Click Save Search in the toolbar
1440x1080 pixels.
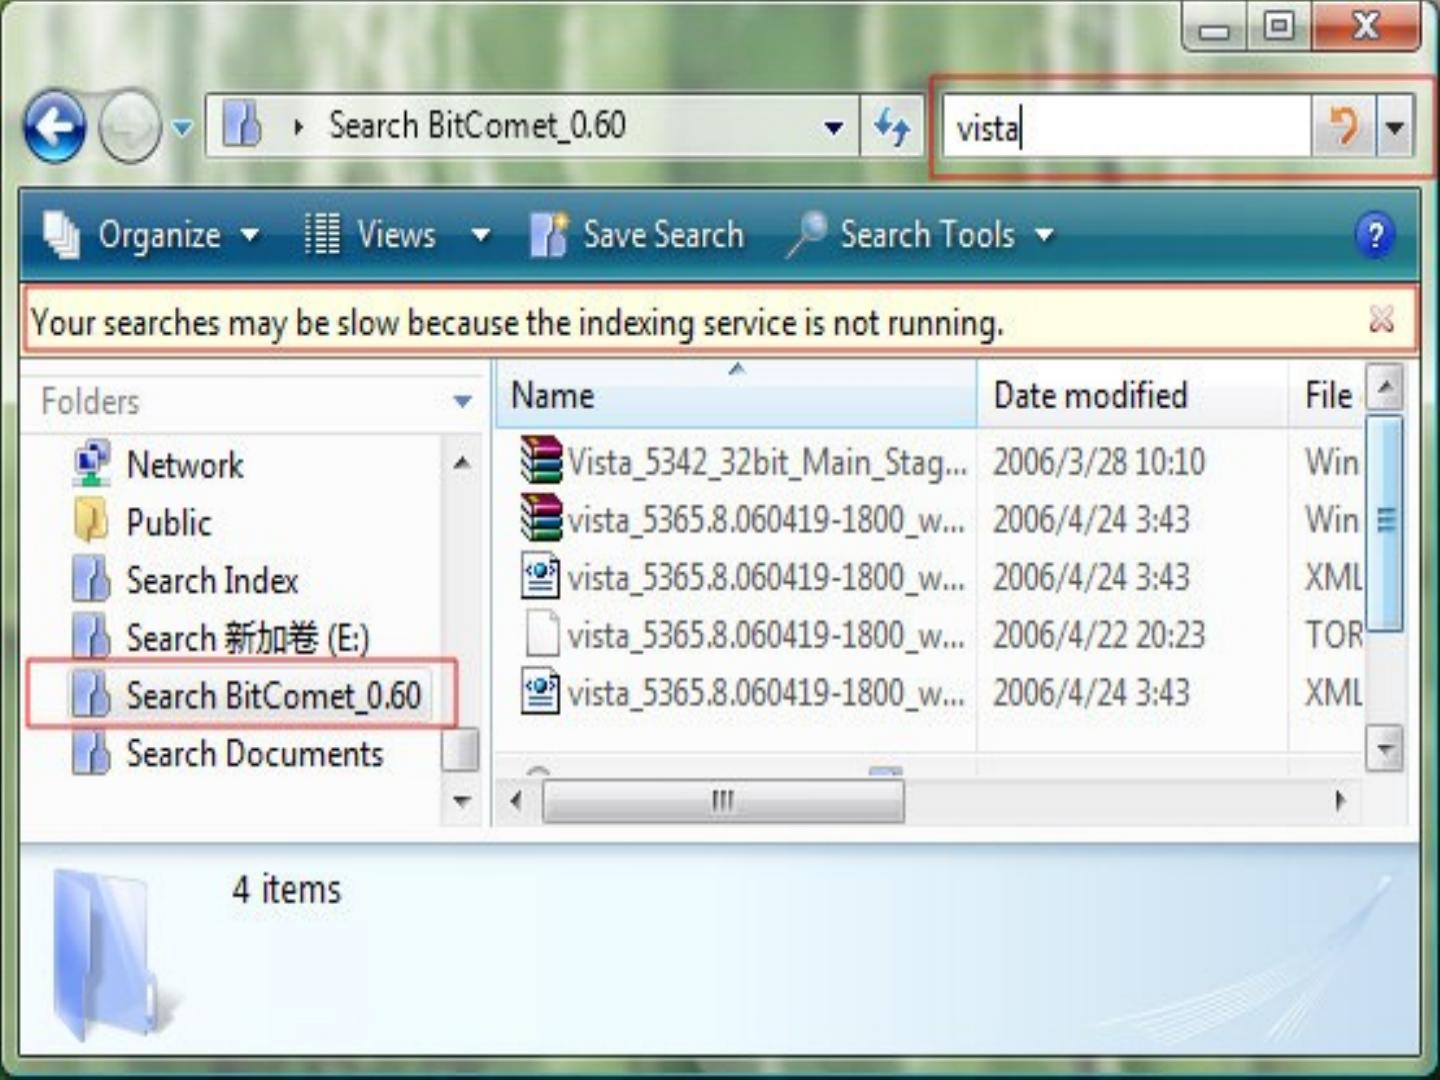point(637,236)
